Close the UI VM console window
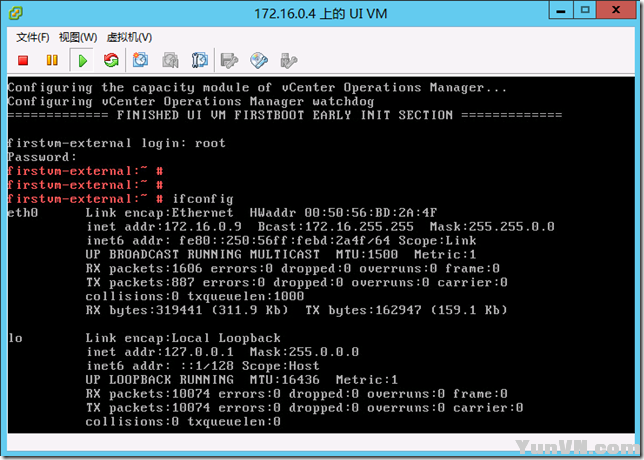The height and width of the screenshot is (460, 644). tap(616, 10)
